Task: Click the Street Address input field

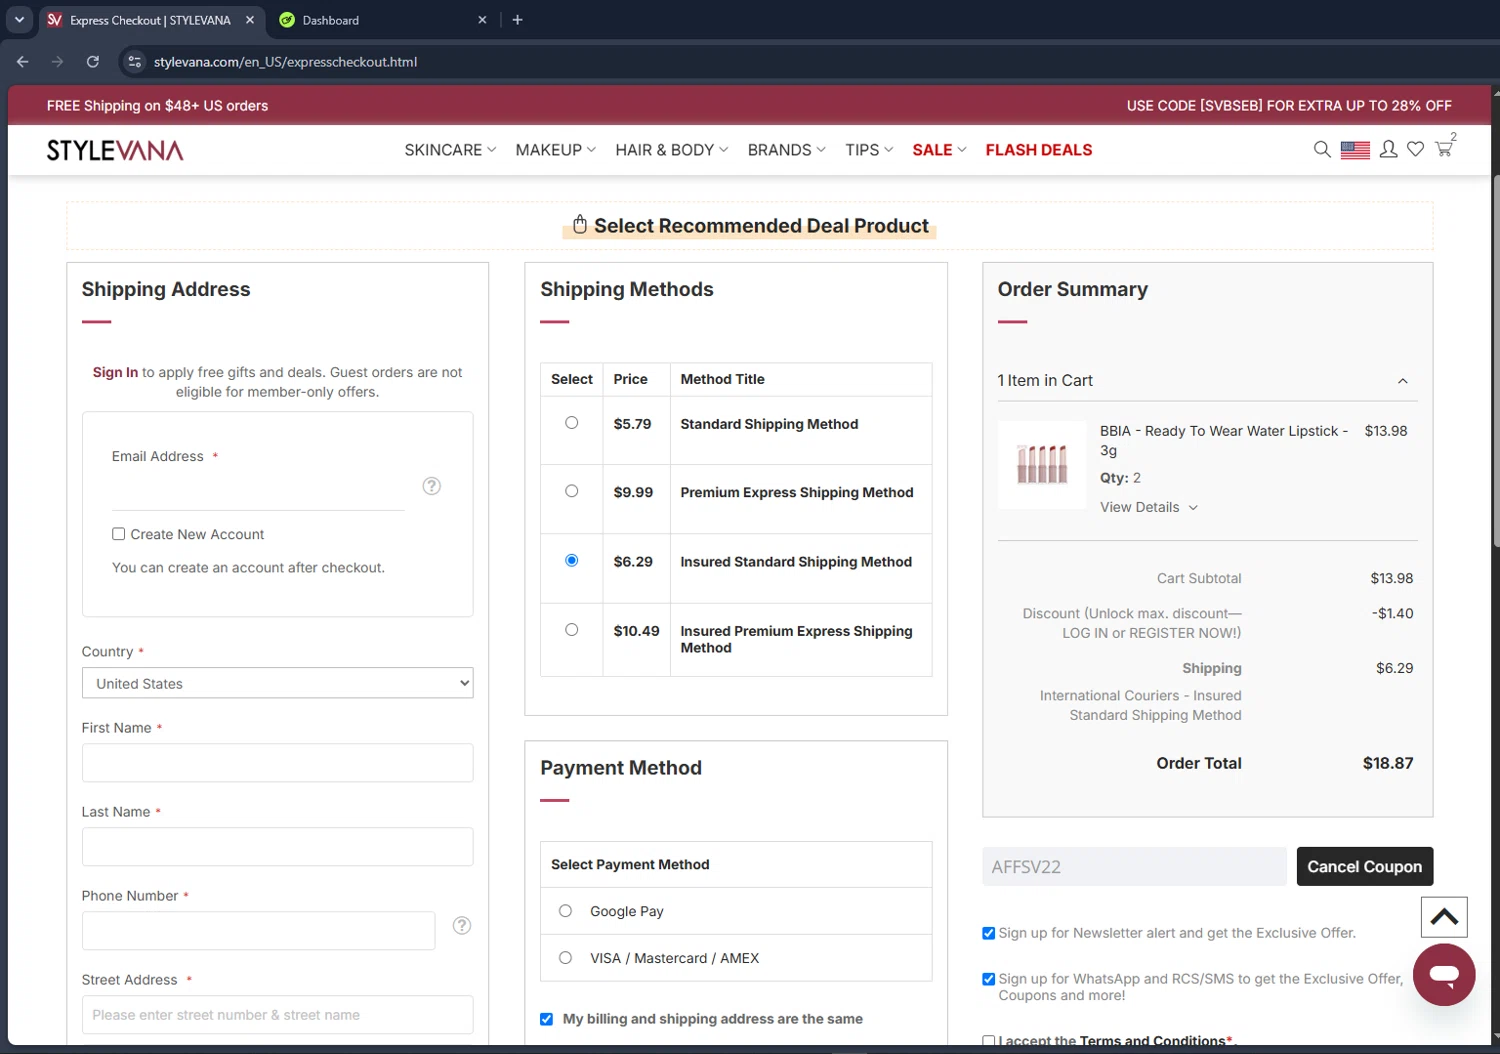Action: point(277,1015)
